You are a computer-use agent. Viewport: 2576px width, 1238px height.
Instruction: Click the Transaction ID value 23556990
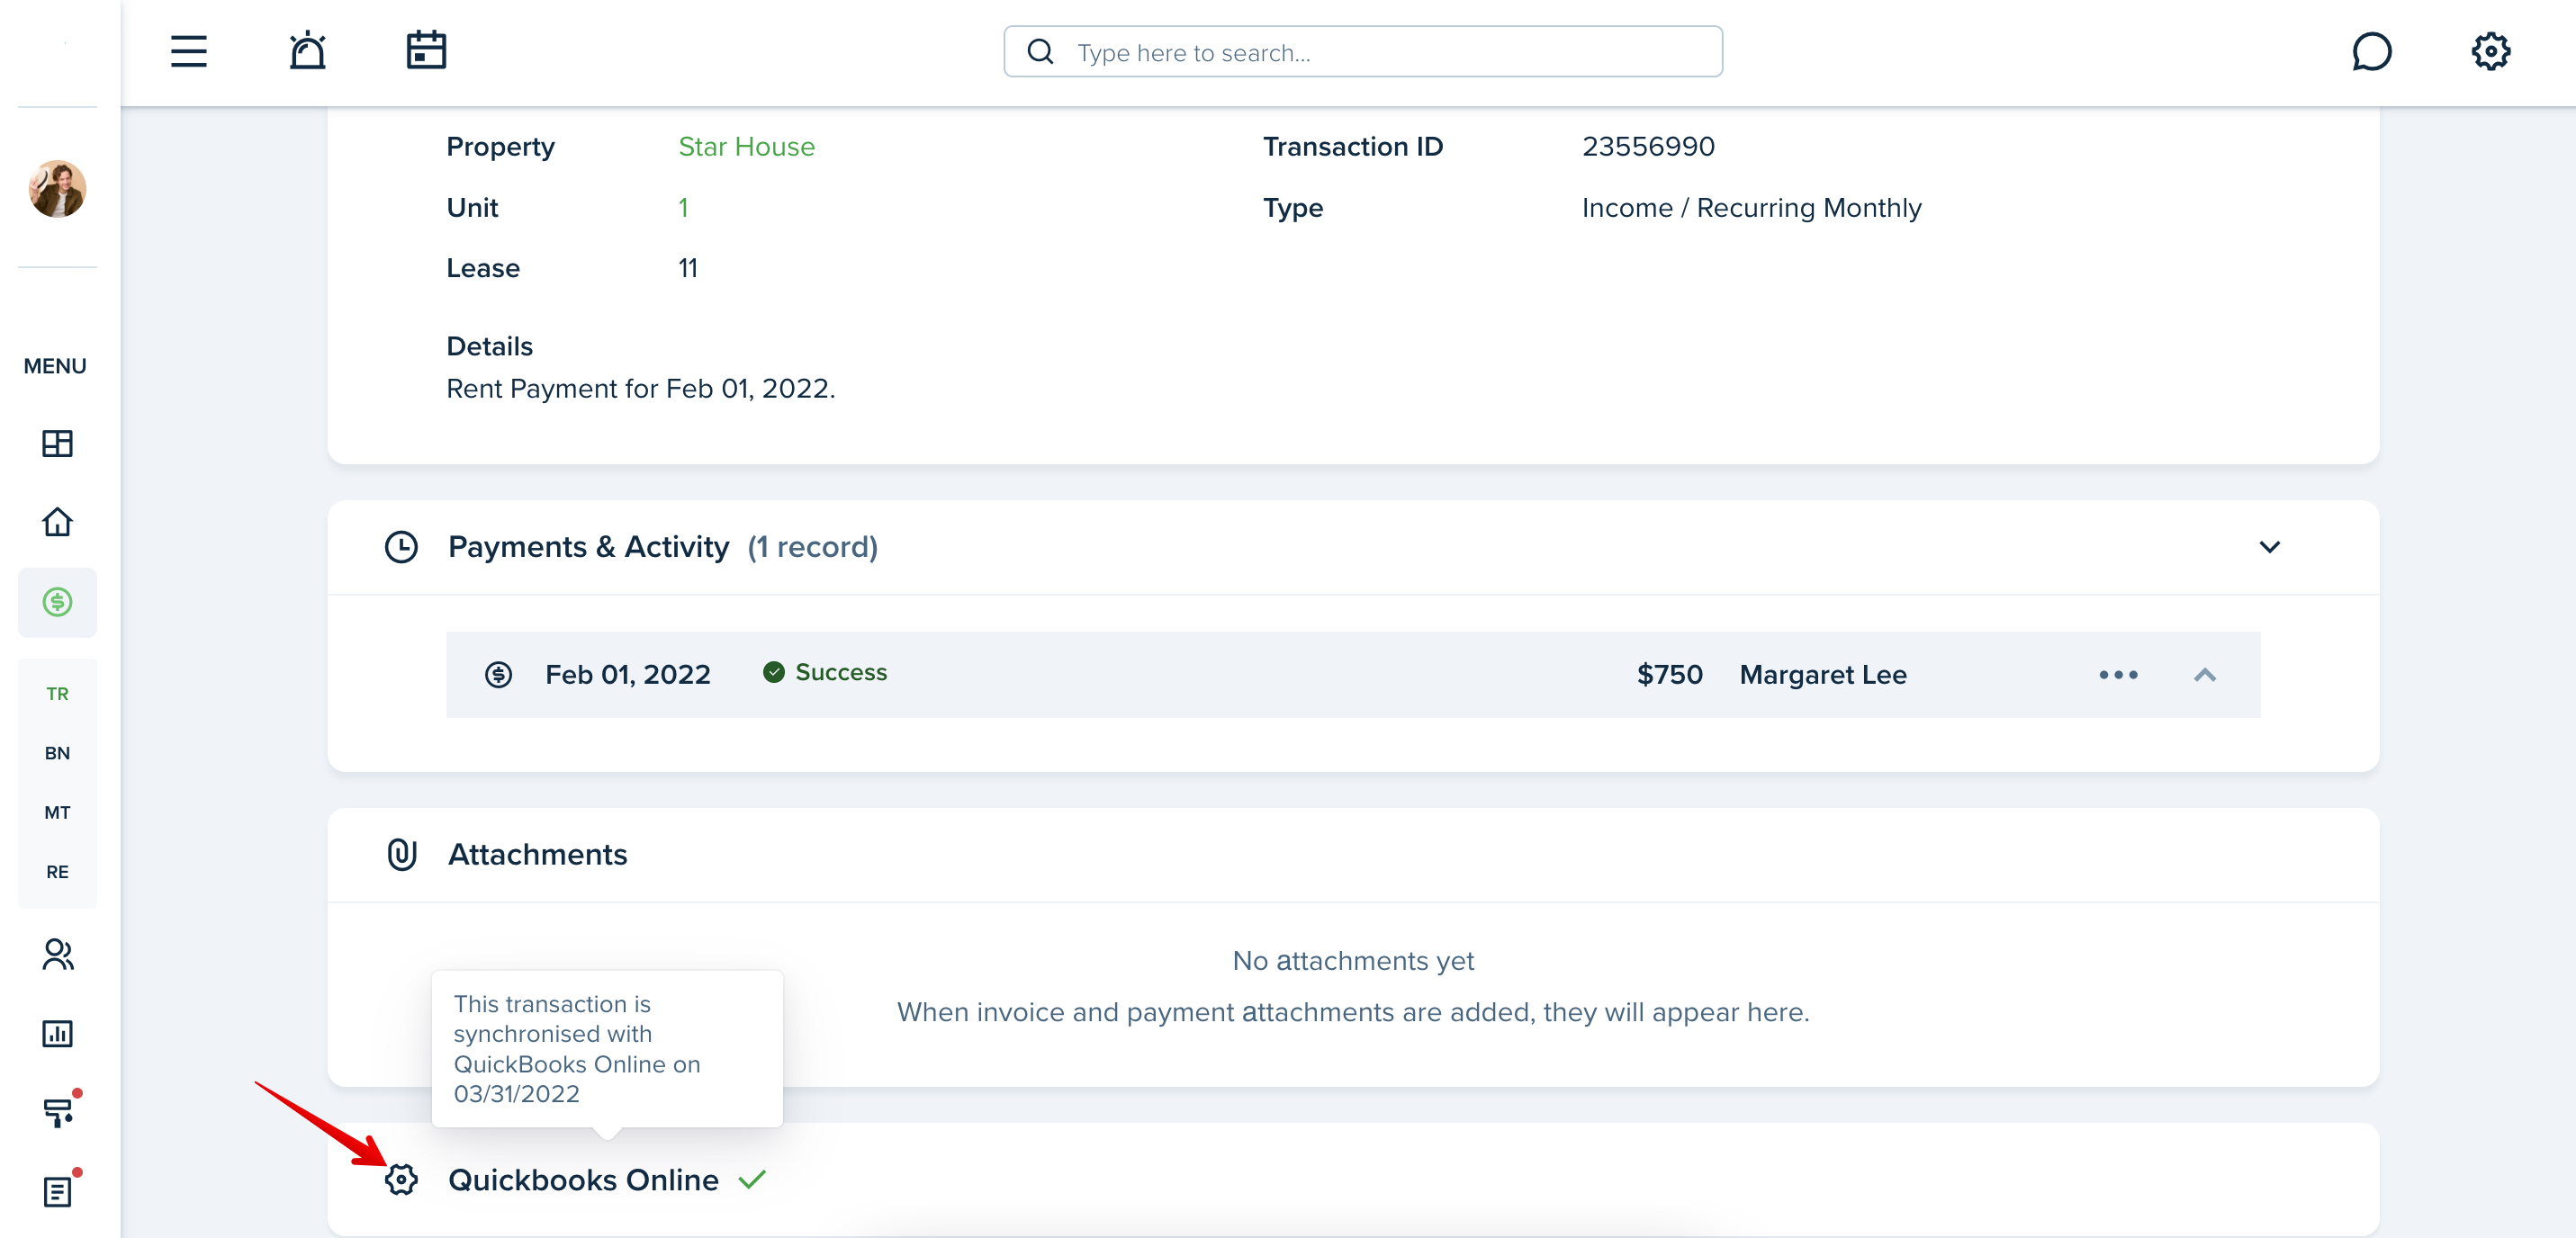click(x=1648, y=146)
